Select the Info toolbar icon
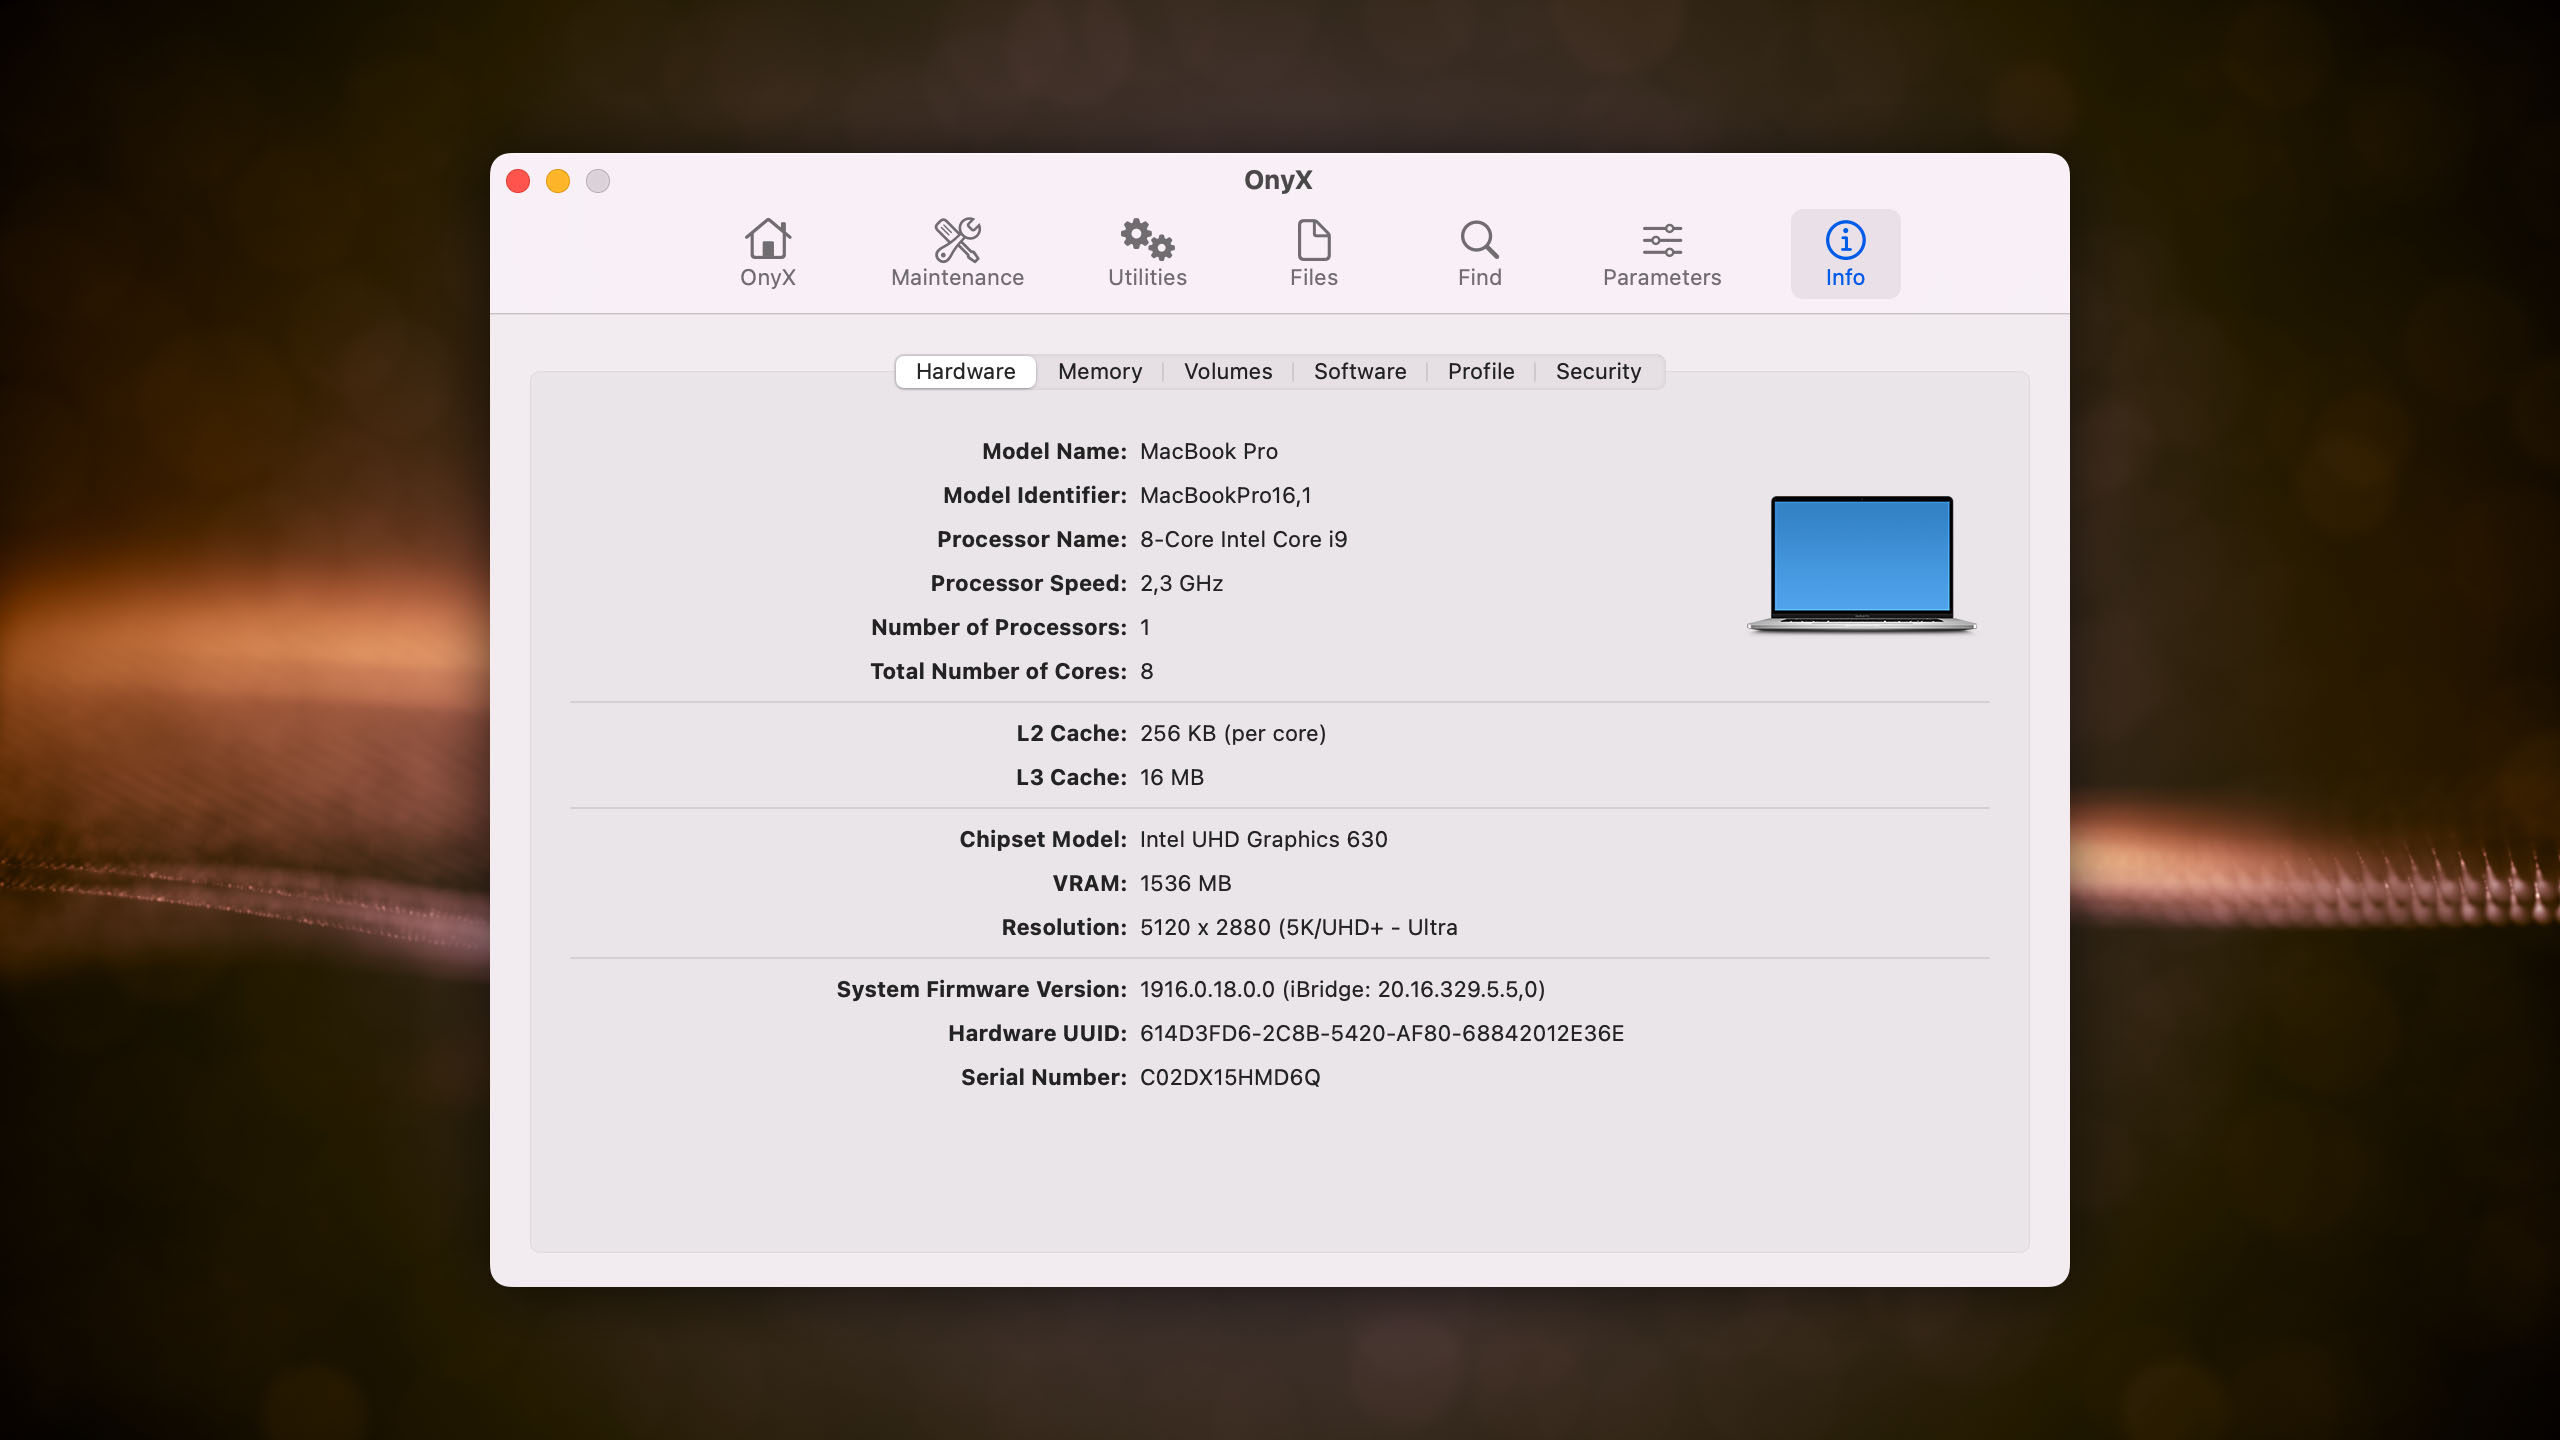The image size is (2560, 1440). tap(1845, 254)
